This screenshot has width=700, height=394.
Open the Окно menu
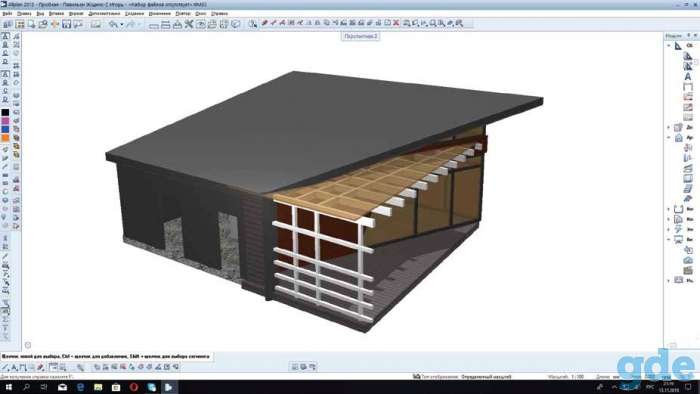click(201, 14)
